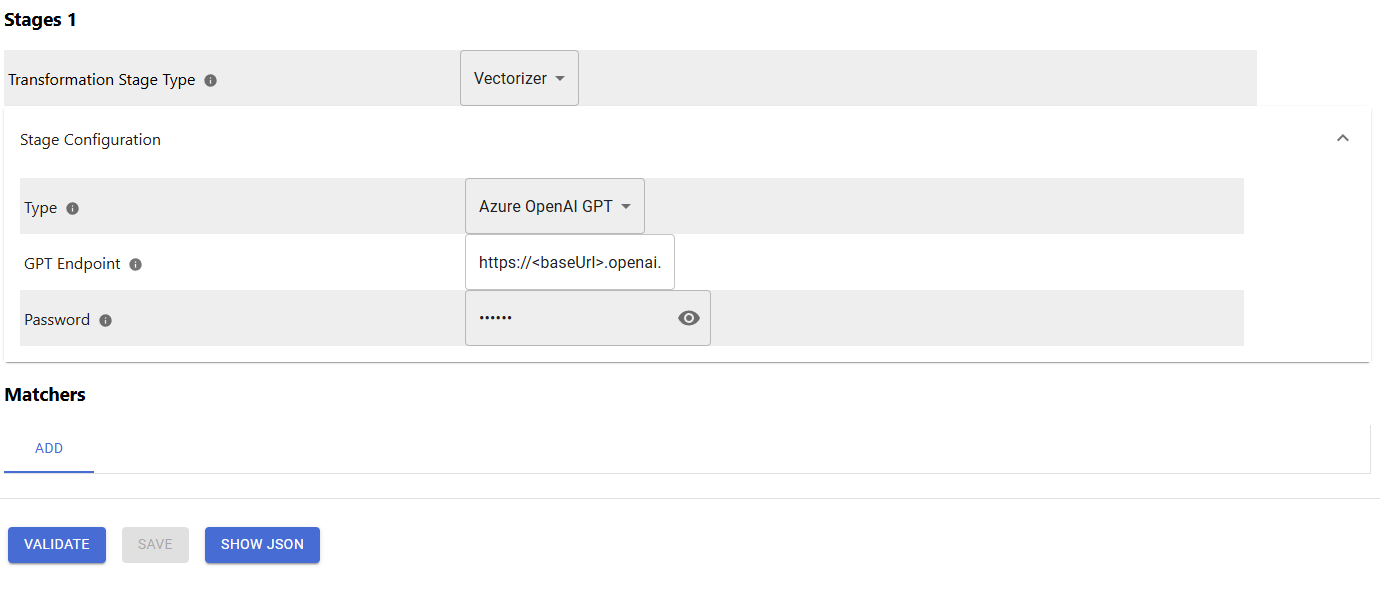Image resolution: width=1380 pixels, height=605 pixels.
Task: Open the Vectorizer stage type dropdown
Action: tap(519, 78)
